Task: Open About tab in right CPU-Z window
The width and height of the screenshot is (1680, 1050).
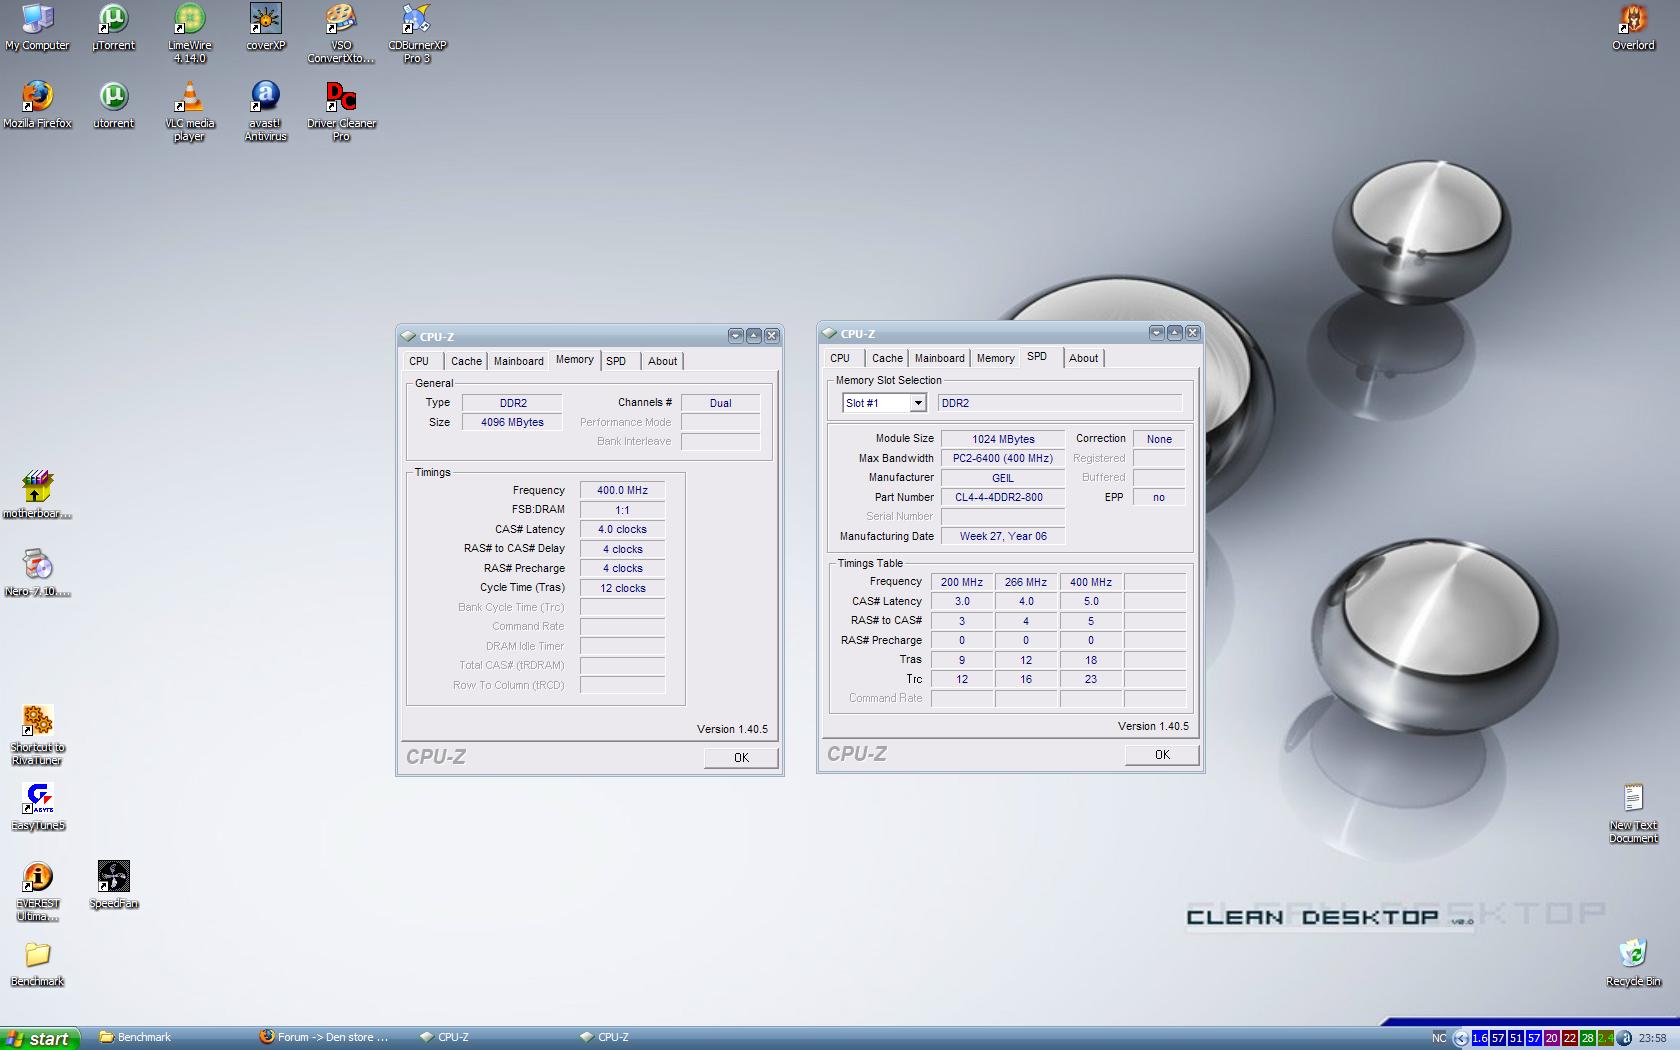Action: click(x=1083, y=358)
